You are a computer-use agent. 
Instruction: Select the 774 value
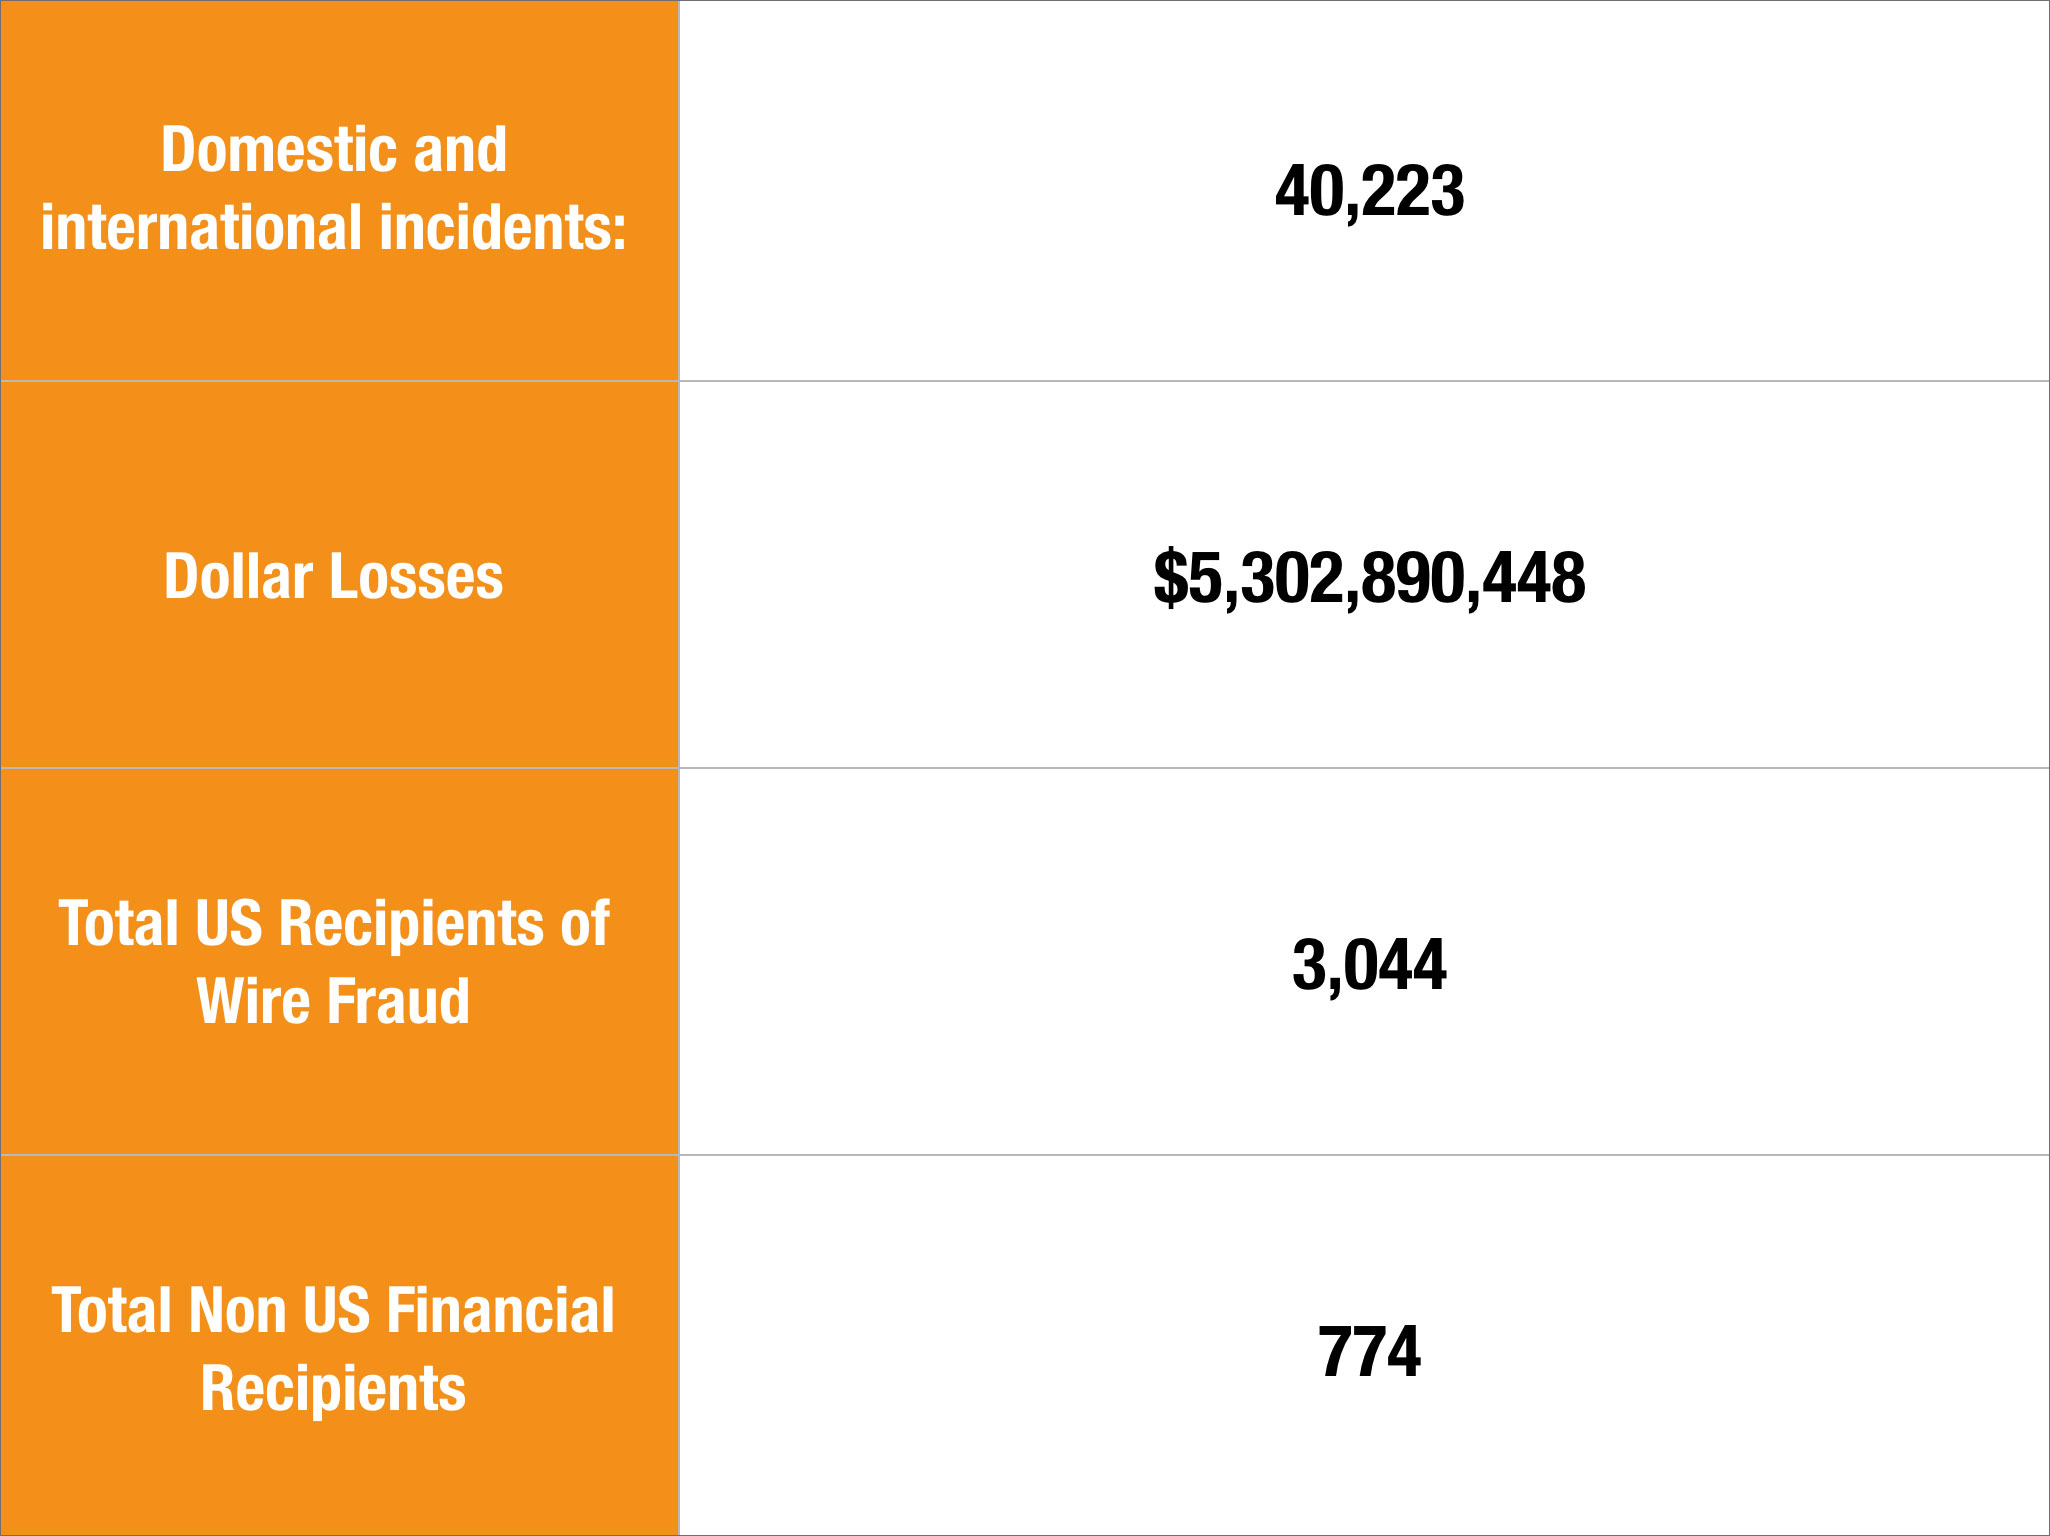click(1369, 1352)
